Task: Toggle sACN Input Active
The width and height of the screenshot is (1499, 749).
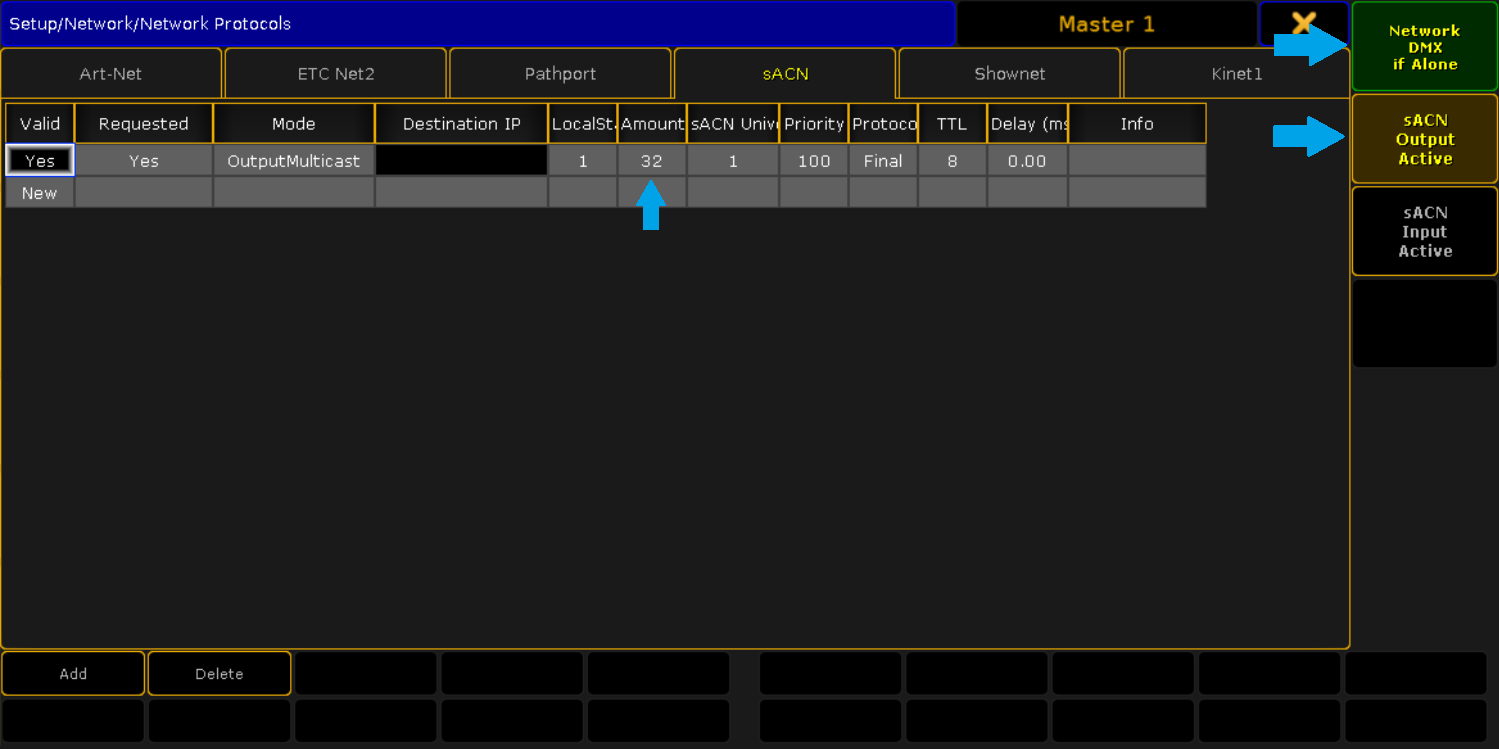Action: (1425, 231)
